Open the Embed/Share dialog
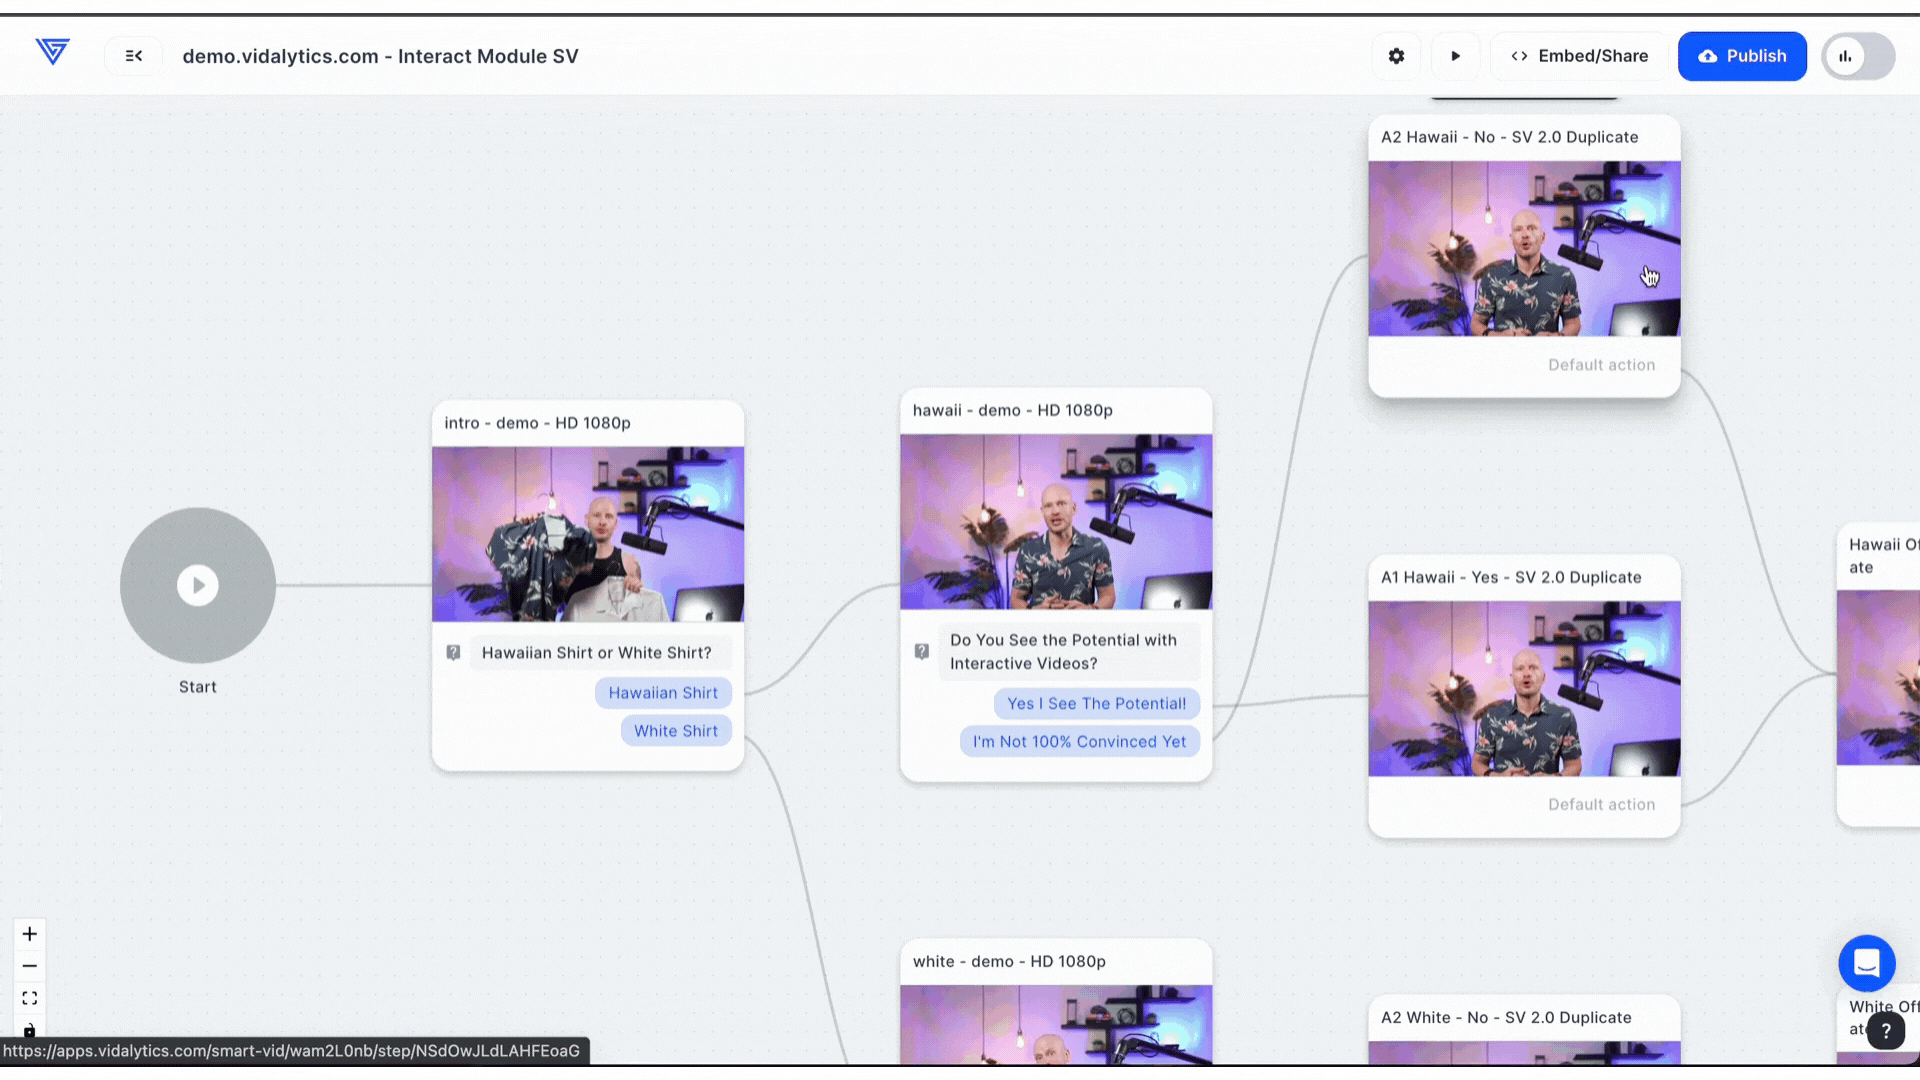Image resolution: width=1920 pixels, height=1080 pixels. (x=1579, y=56)
